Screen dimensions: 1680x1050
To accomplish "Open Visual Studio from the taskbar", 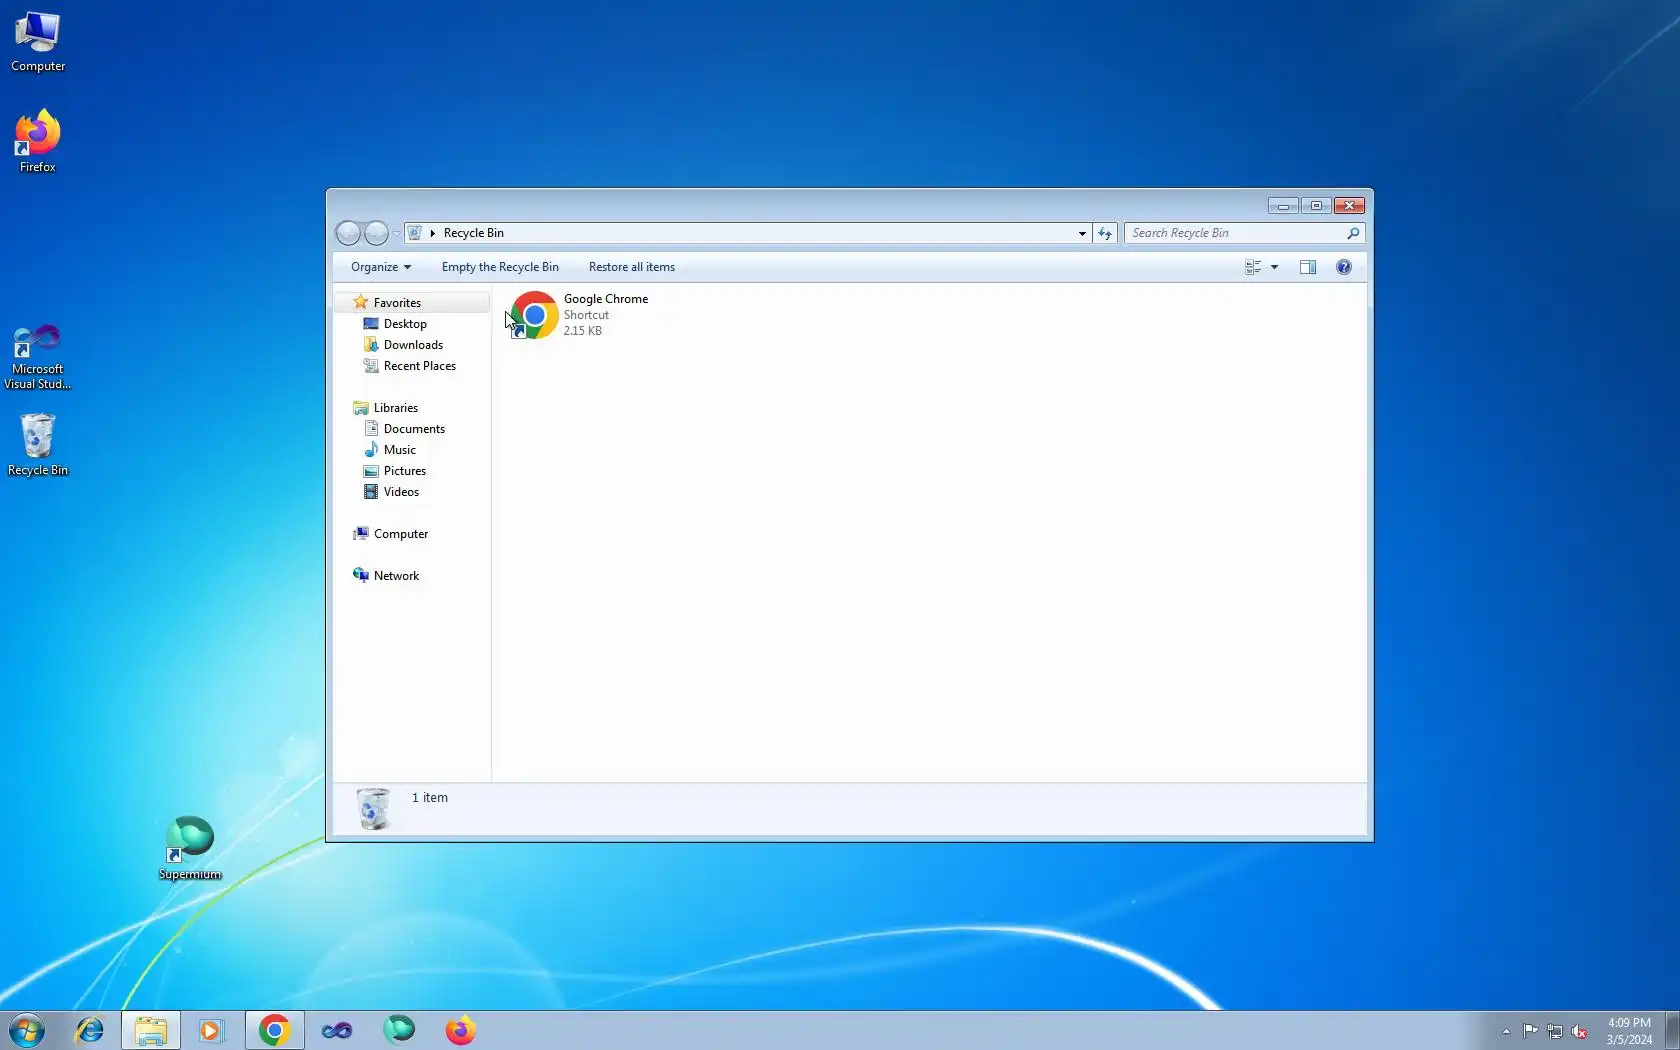I will 337,1030.
